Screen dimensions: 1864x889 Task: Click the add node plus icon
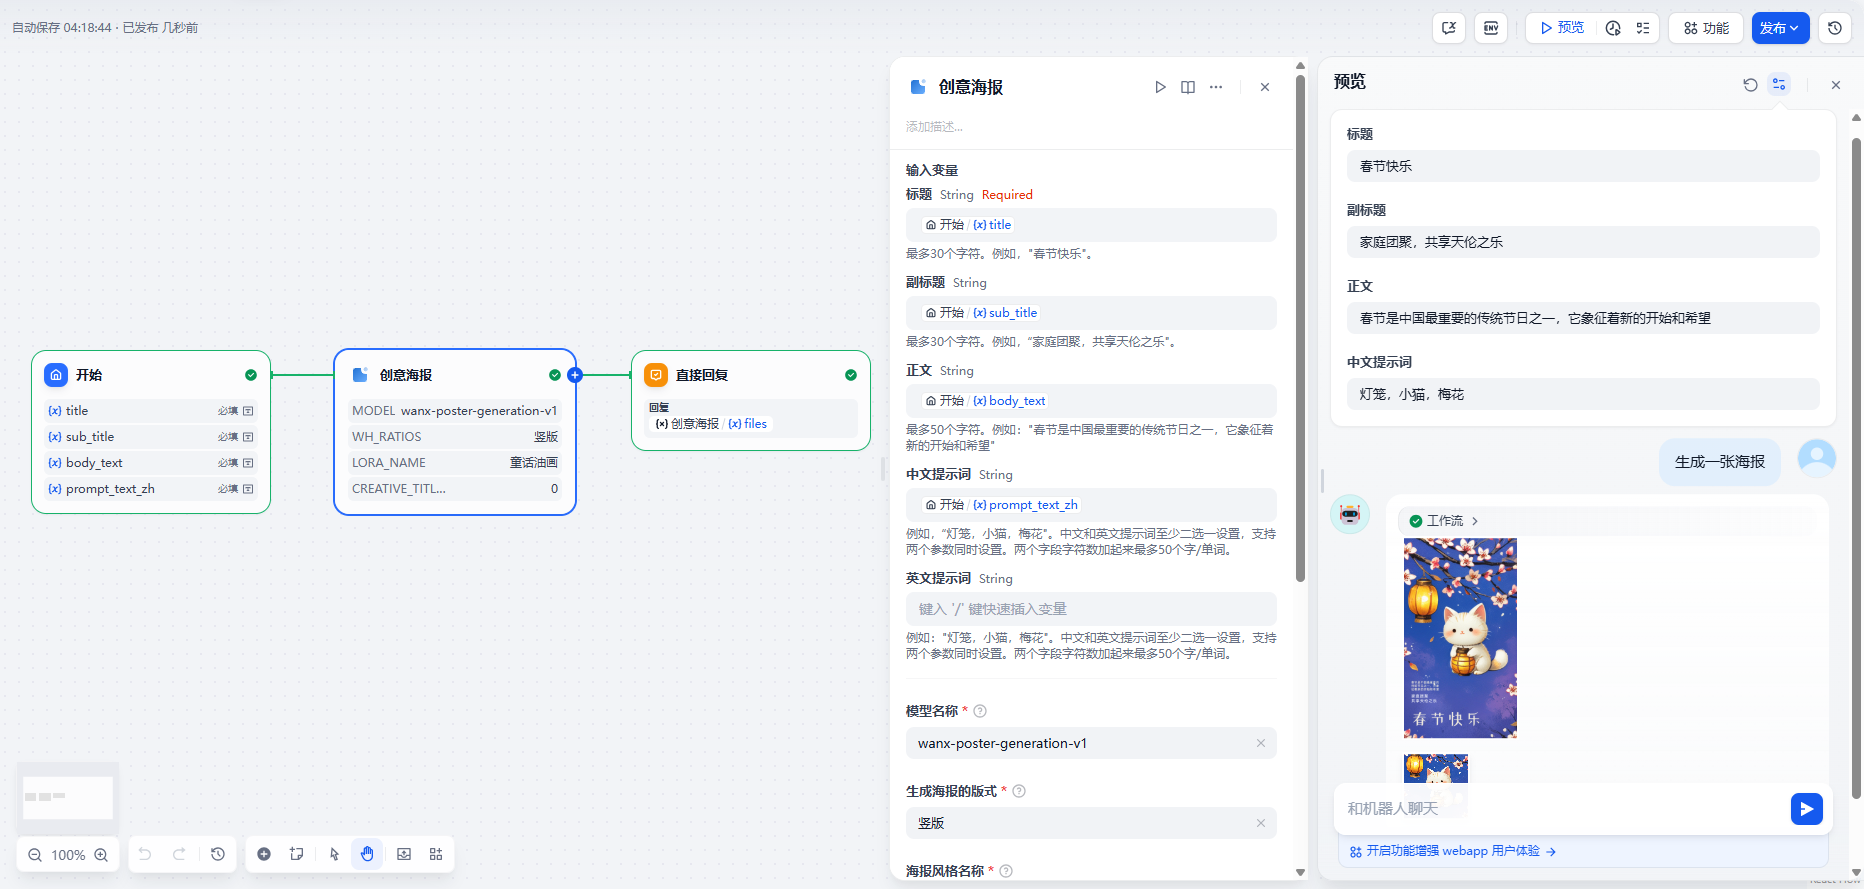pyautogui.click(x=264, y=854)
